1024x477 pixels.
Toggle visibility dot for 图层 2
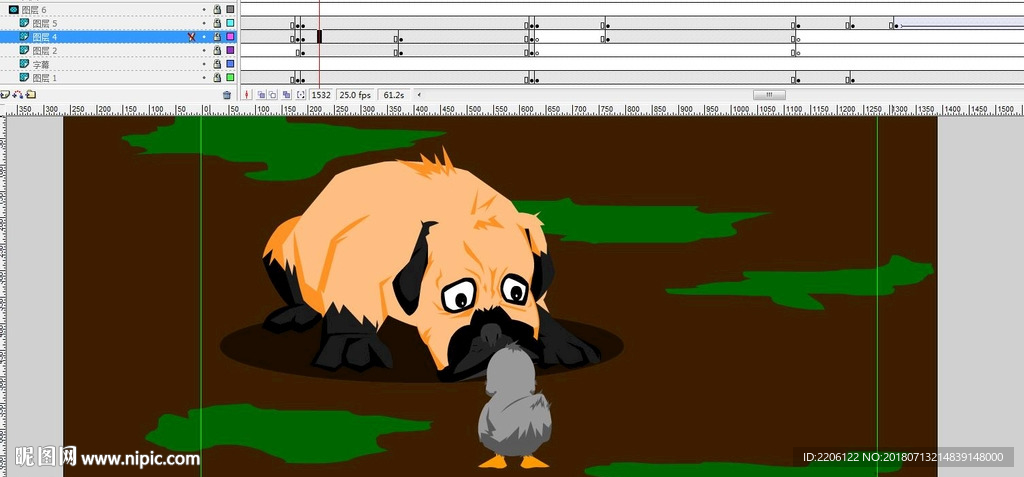coord(204,50)
